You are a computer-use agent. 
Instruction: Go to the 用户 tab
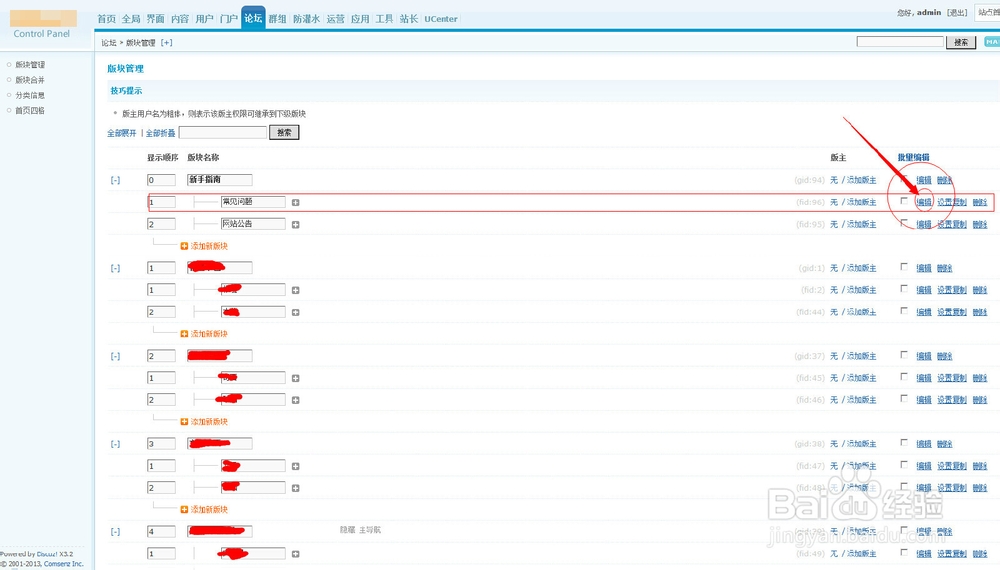(x=204, y=19)
